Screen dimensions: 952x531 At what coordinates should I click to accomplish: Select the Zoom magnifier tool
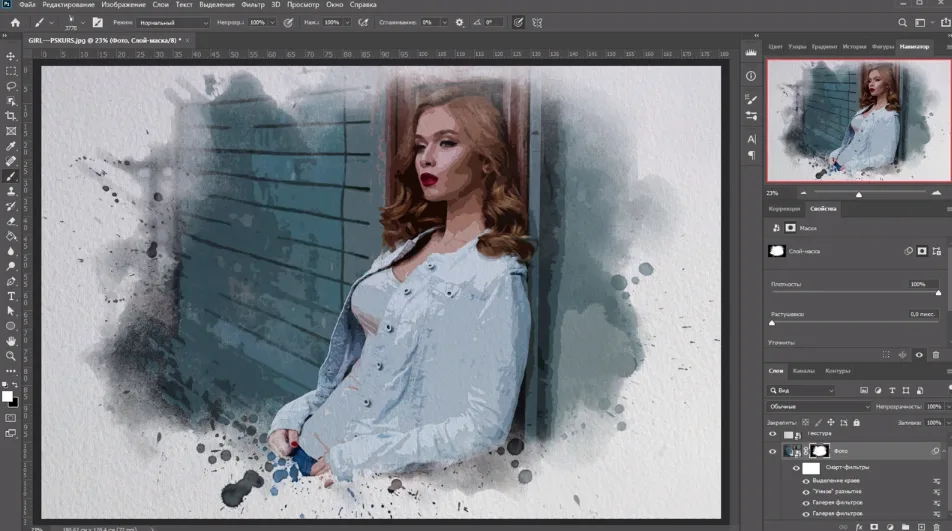[x=11, y=355]
